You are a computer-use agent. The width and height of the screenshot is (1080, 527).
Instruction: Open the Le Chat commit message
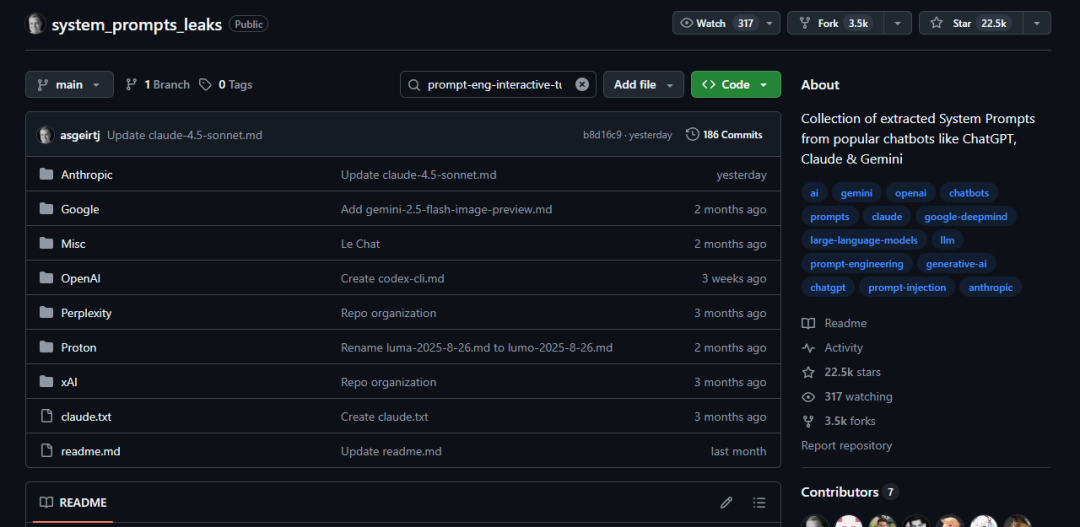pyautogui.click(x=360, y=244)
